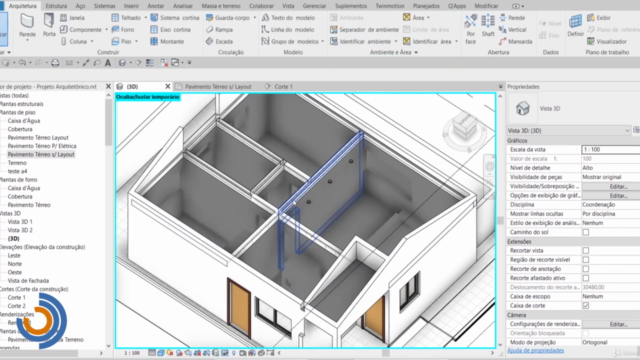Image resolution: width=640 pixels, height=360 pixels.
Task: Open Grupo de modelos tool
Action: click(x=290, y=42)
